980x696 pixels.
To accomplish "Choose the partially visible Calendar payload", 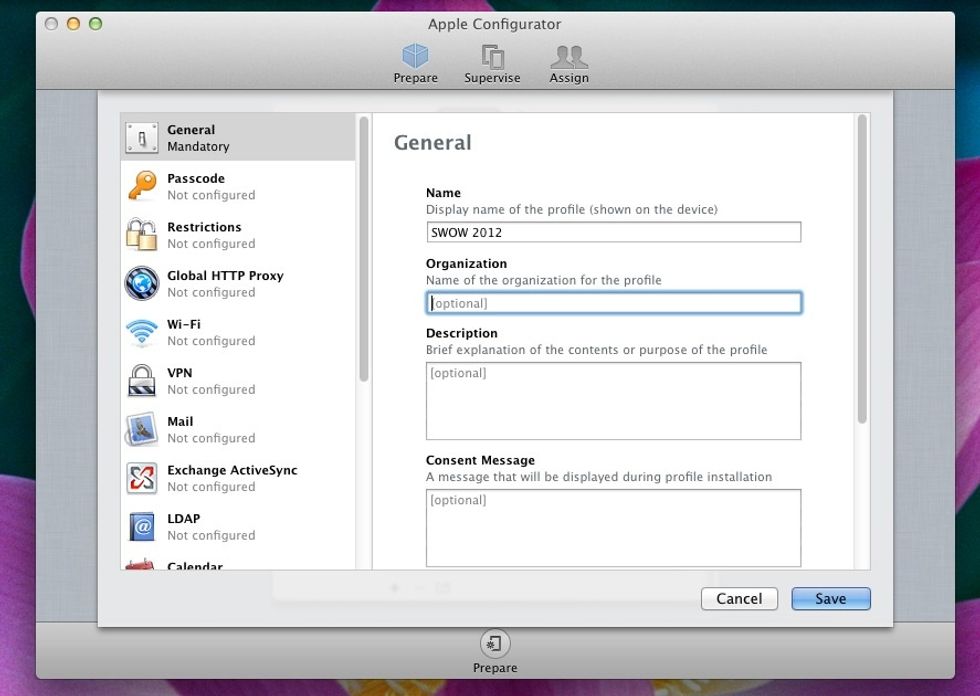I will tap(238, 564).
